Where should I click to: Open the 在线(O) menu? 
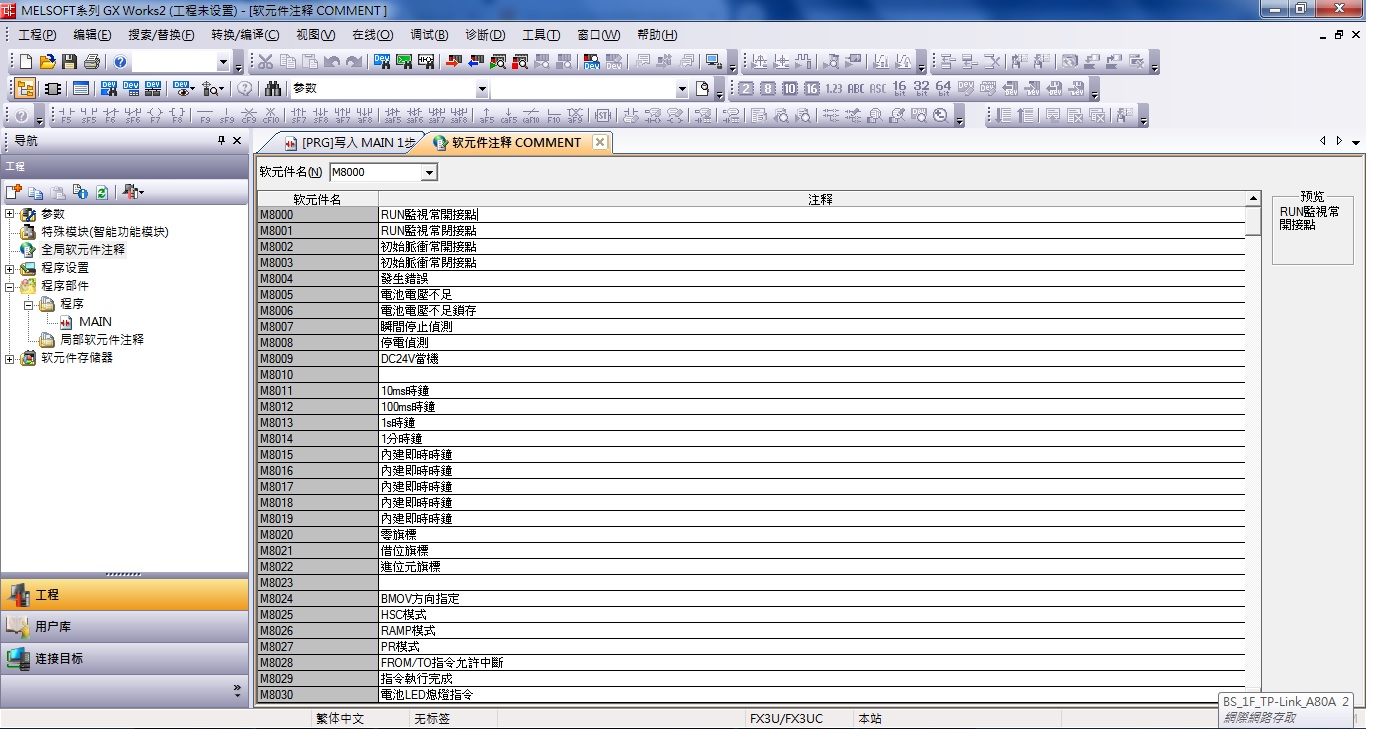pyautogui.click(x=372, y=35)
